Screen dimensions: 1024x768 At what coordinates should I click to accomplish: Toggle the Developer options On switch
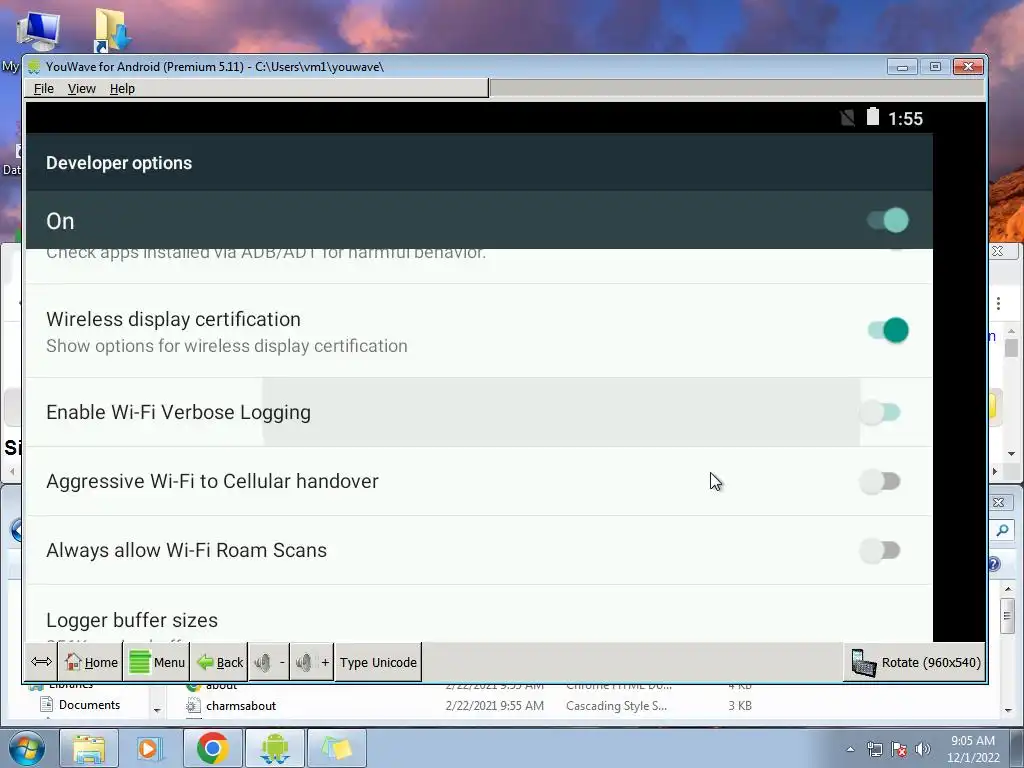[888, 220]
